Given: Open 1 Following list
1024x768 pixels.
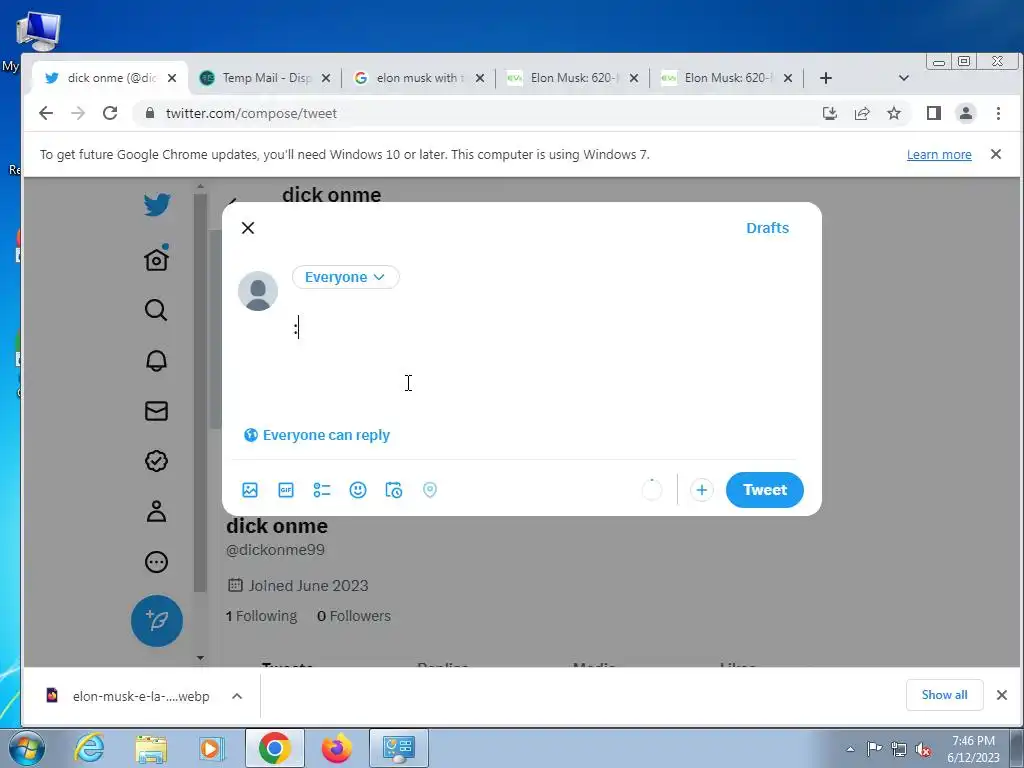Looking at the screenshot, I should [261, 616].
